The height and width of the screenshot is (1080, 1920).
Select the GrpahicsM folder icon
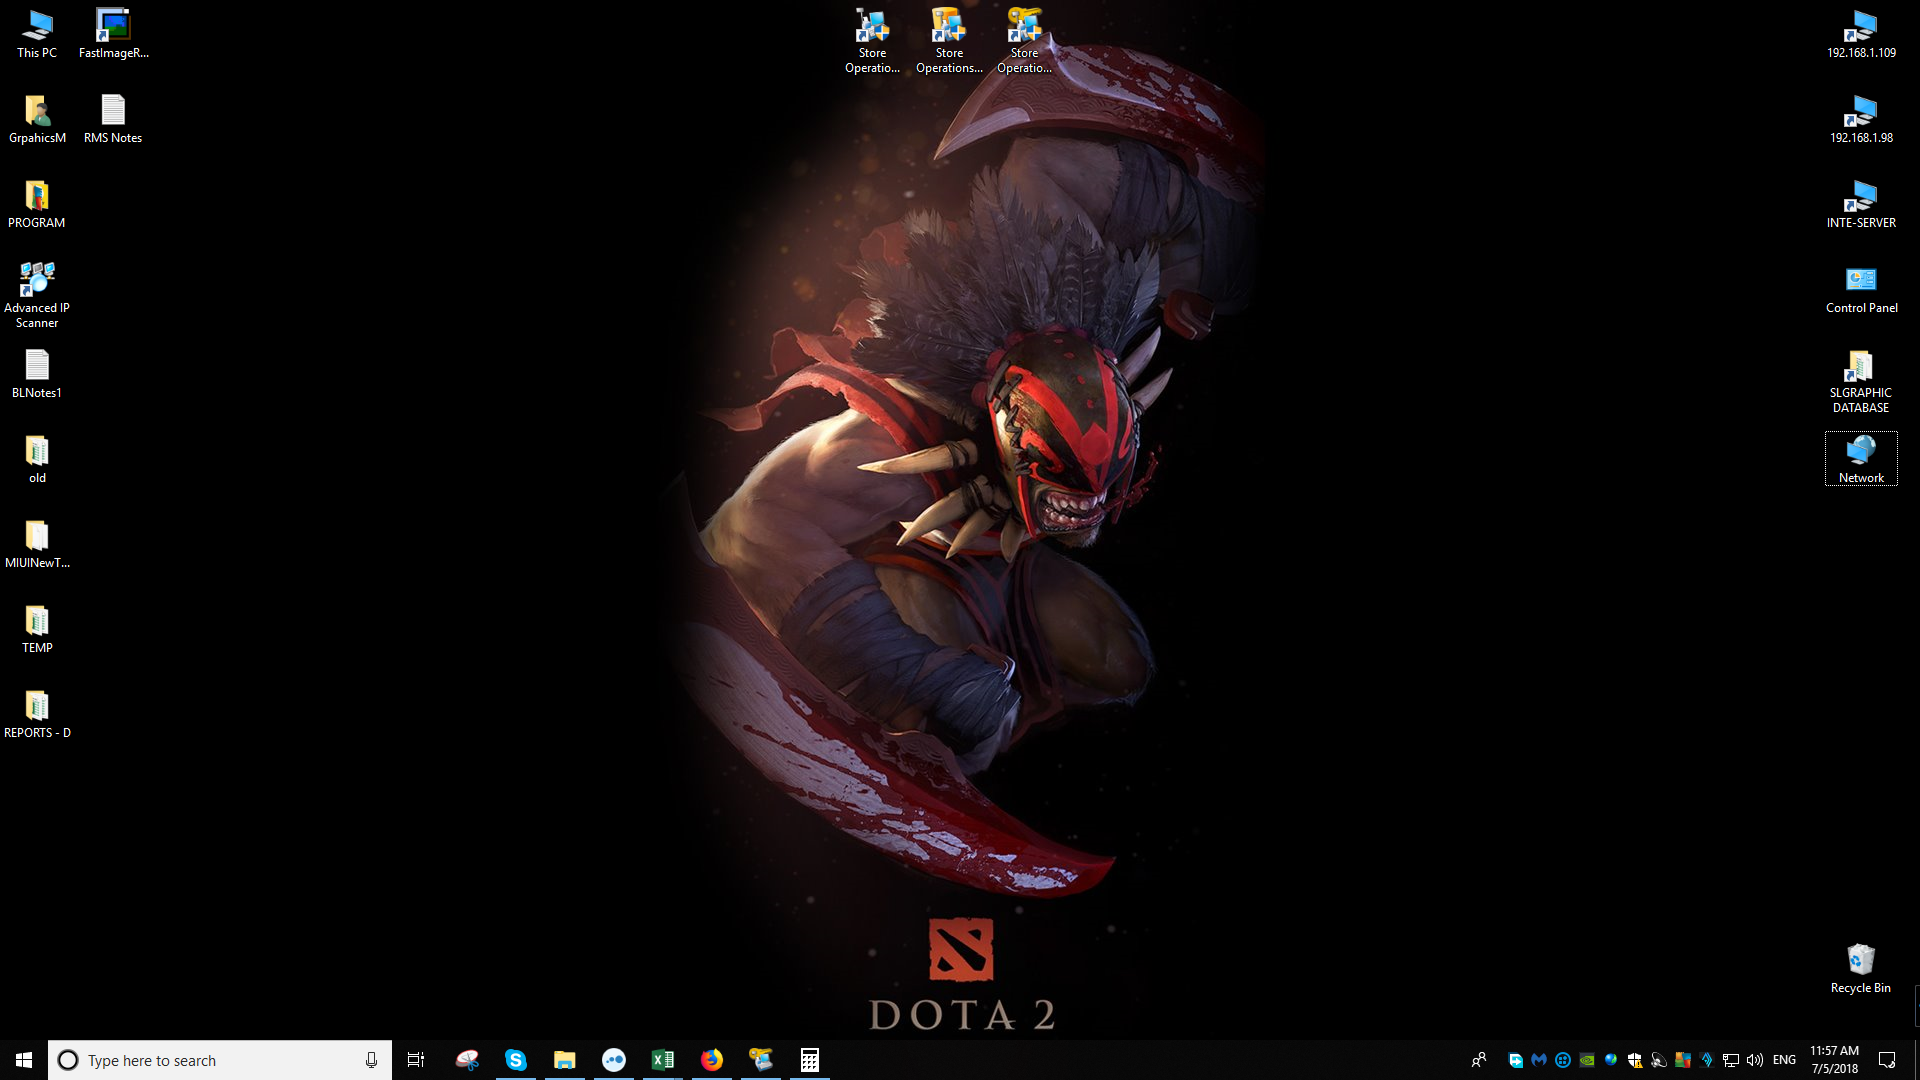pyautogui.click(x=37, y=119)
